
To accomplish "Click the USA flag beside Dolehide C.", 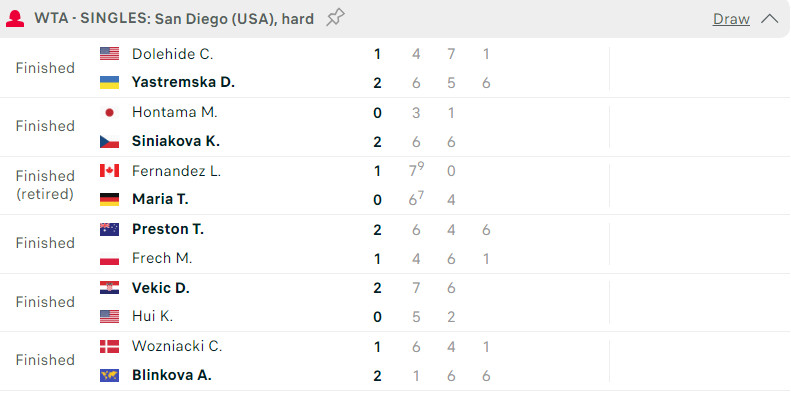I will click(x=109, y=53).
